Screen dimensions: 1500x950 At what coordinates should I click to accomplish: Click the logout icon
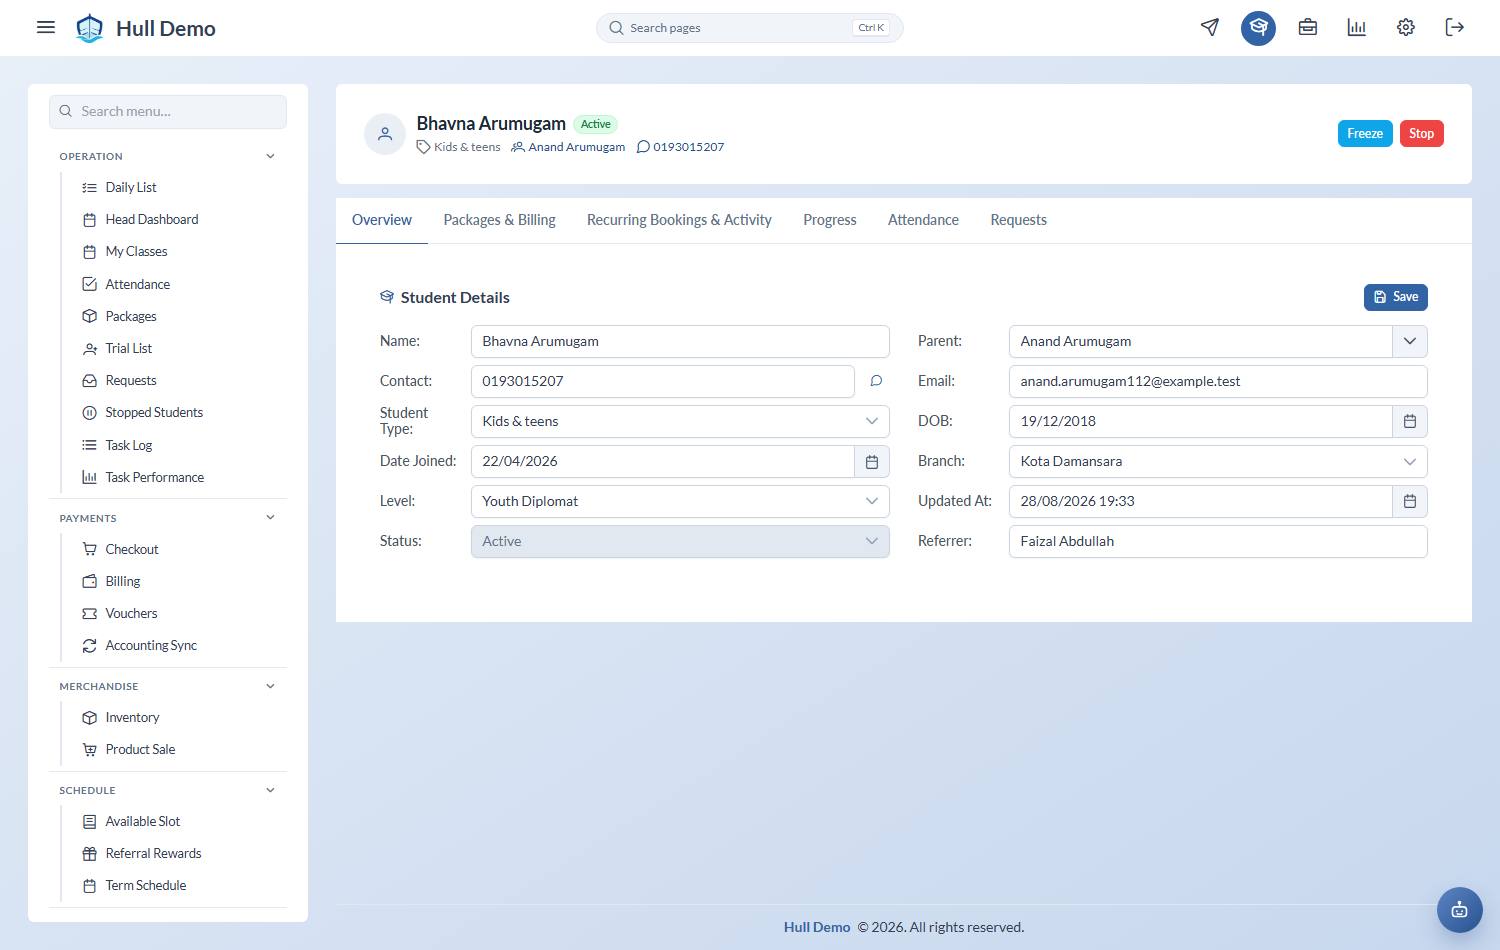pyautogui.click(x=1455, y=27)
